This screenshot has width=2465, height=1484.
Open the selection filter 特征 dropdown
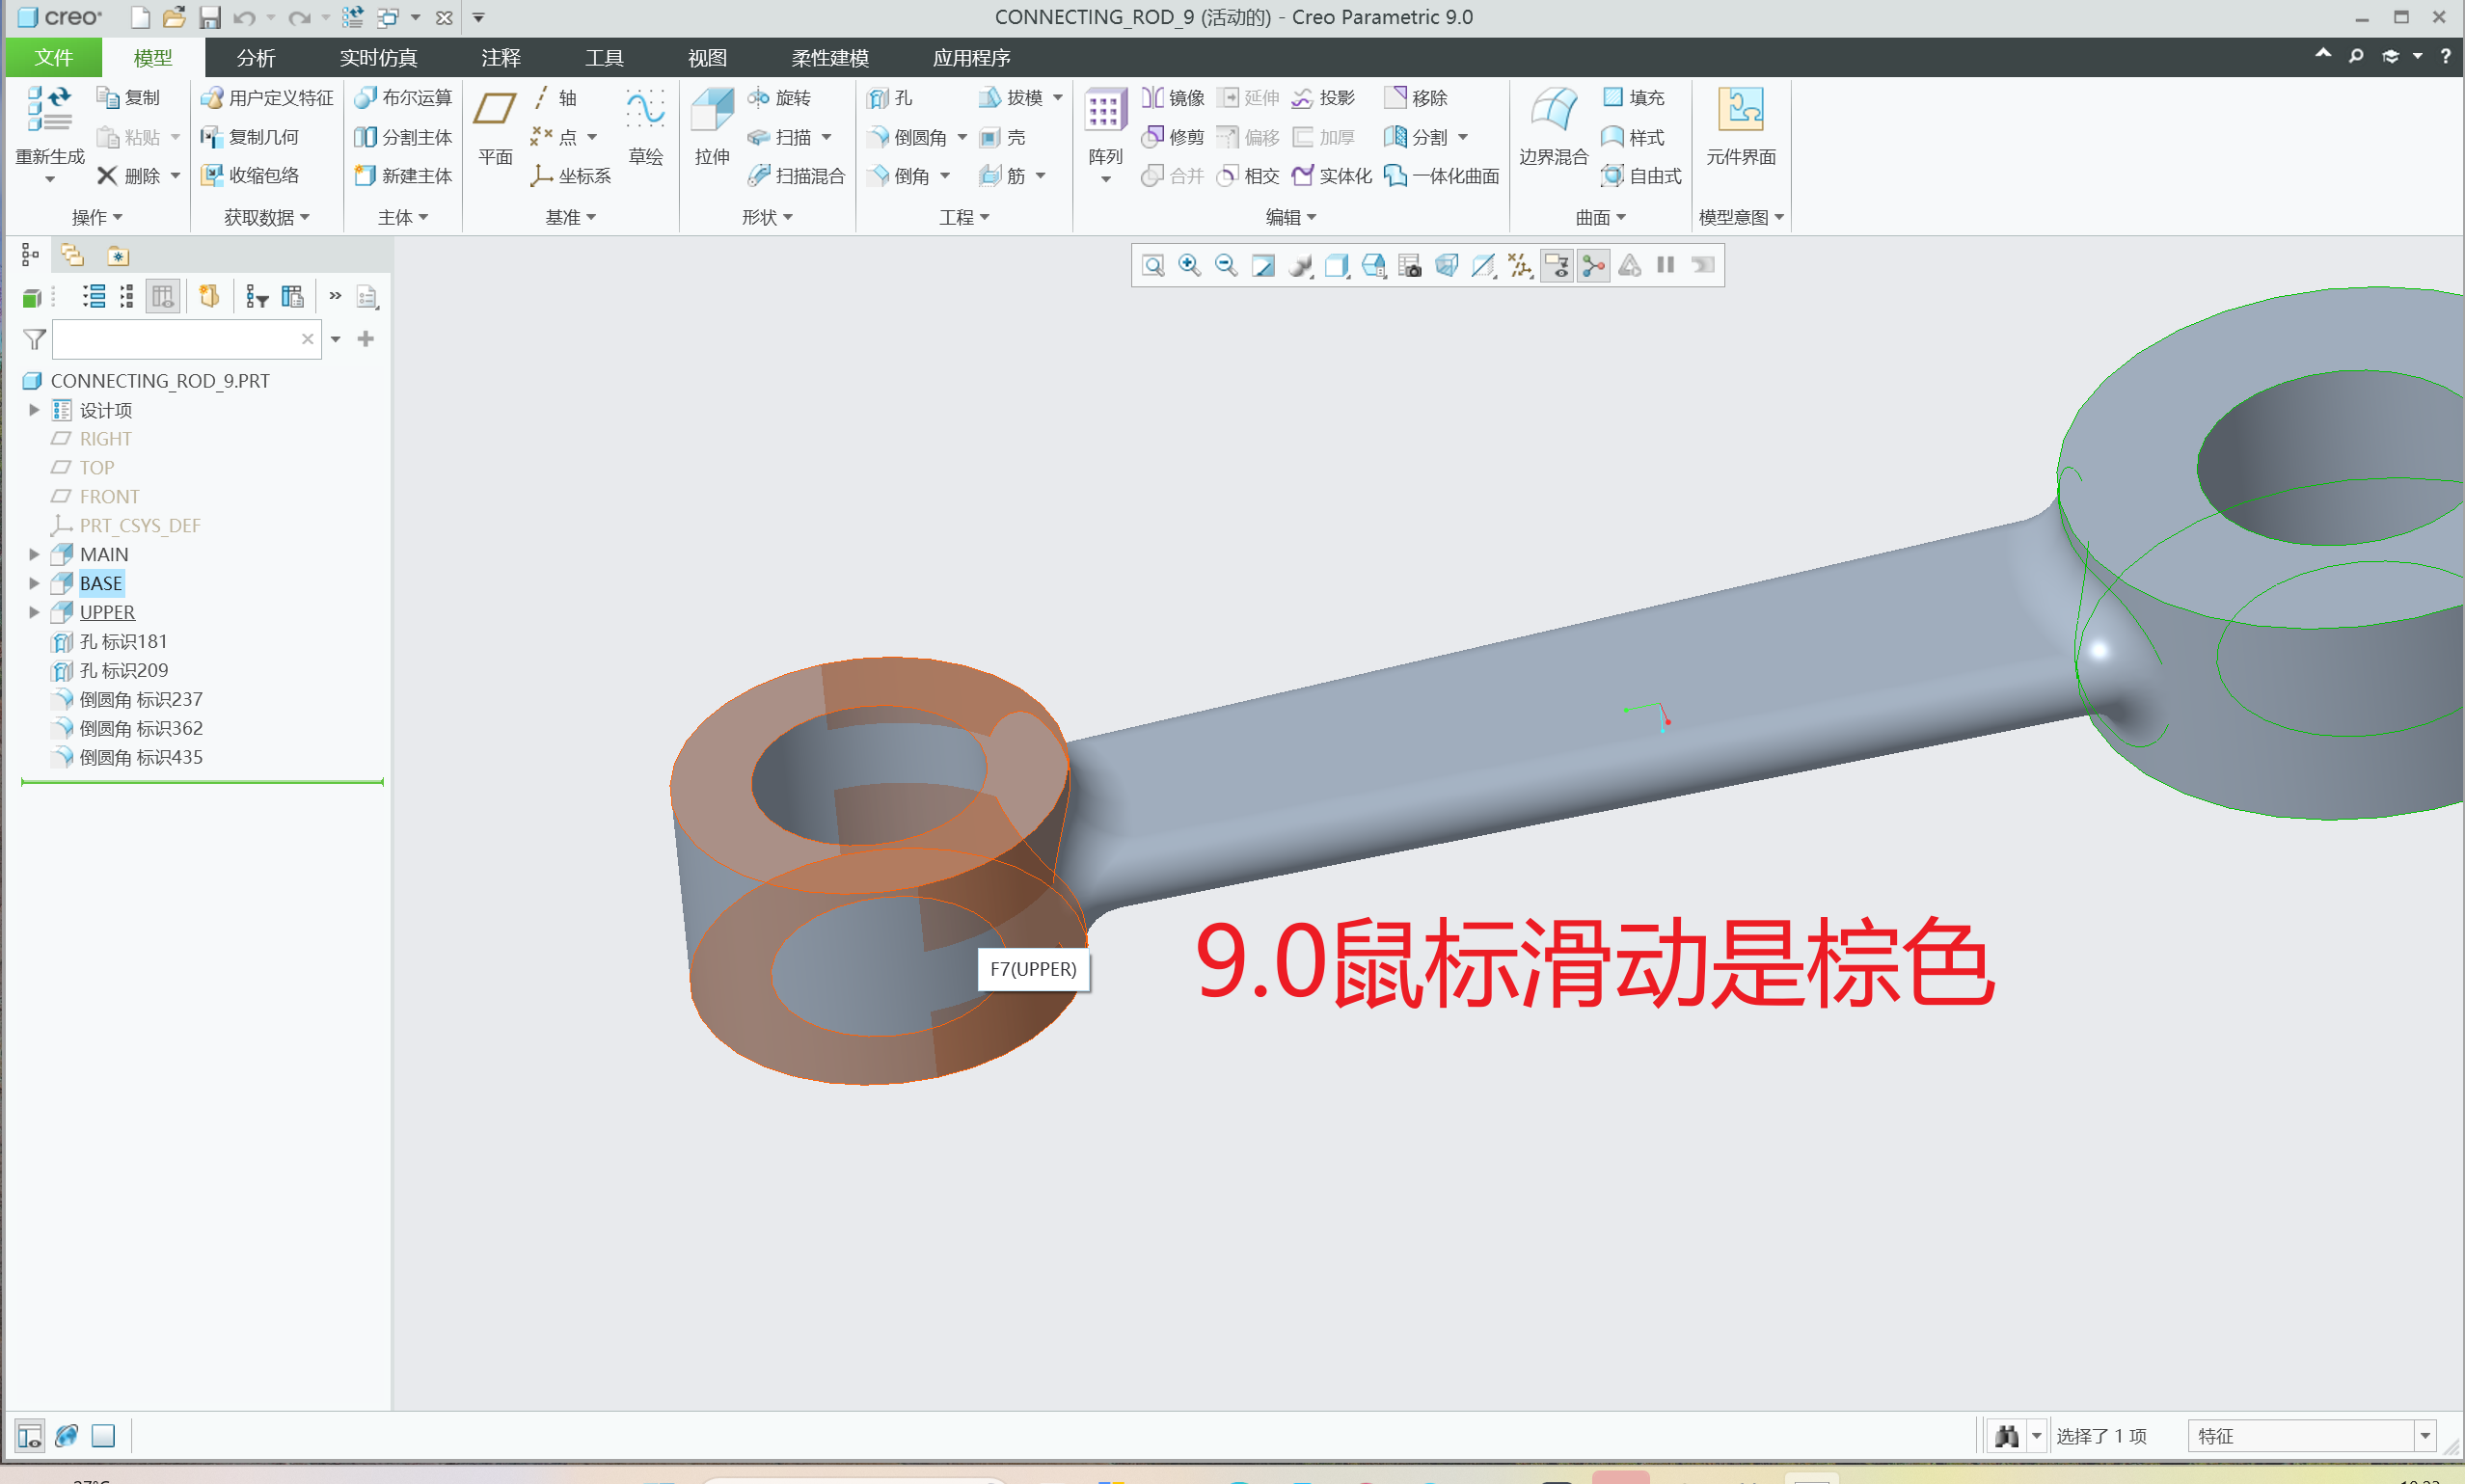2424,1436
